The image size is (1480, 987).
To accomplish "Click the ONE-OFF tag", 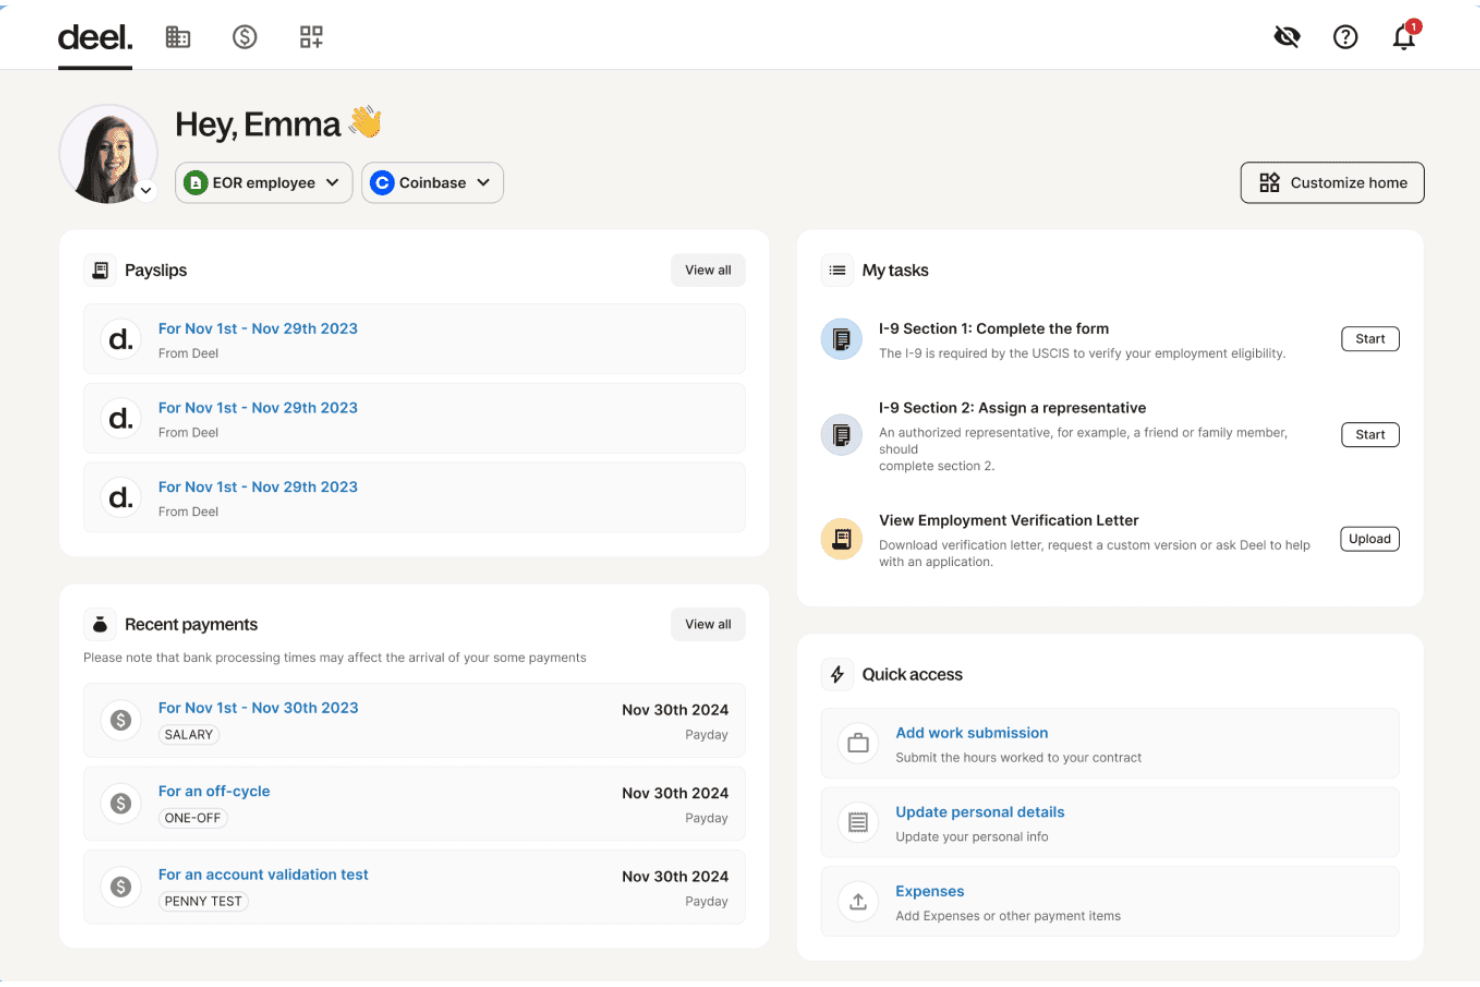I will coord(193,818).
